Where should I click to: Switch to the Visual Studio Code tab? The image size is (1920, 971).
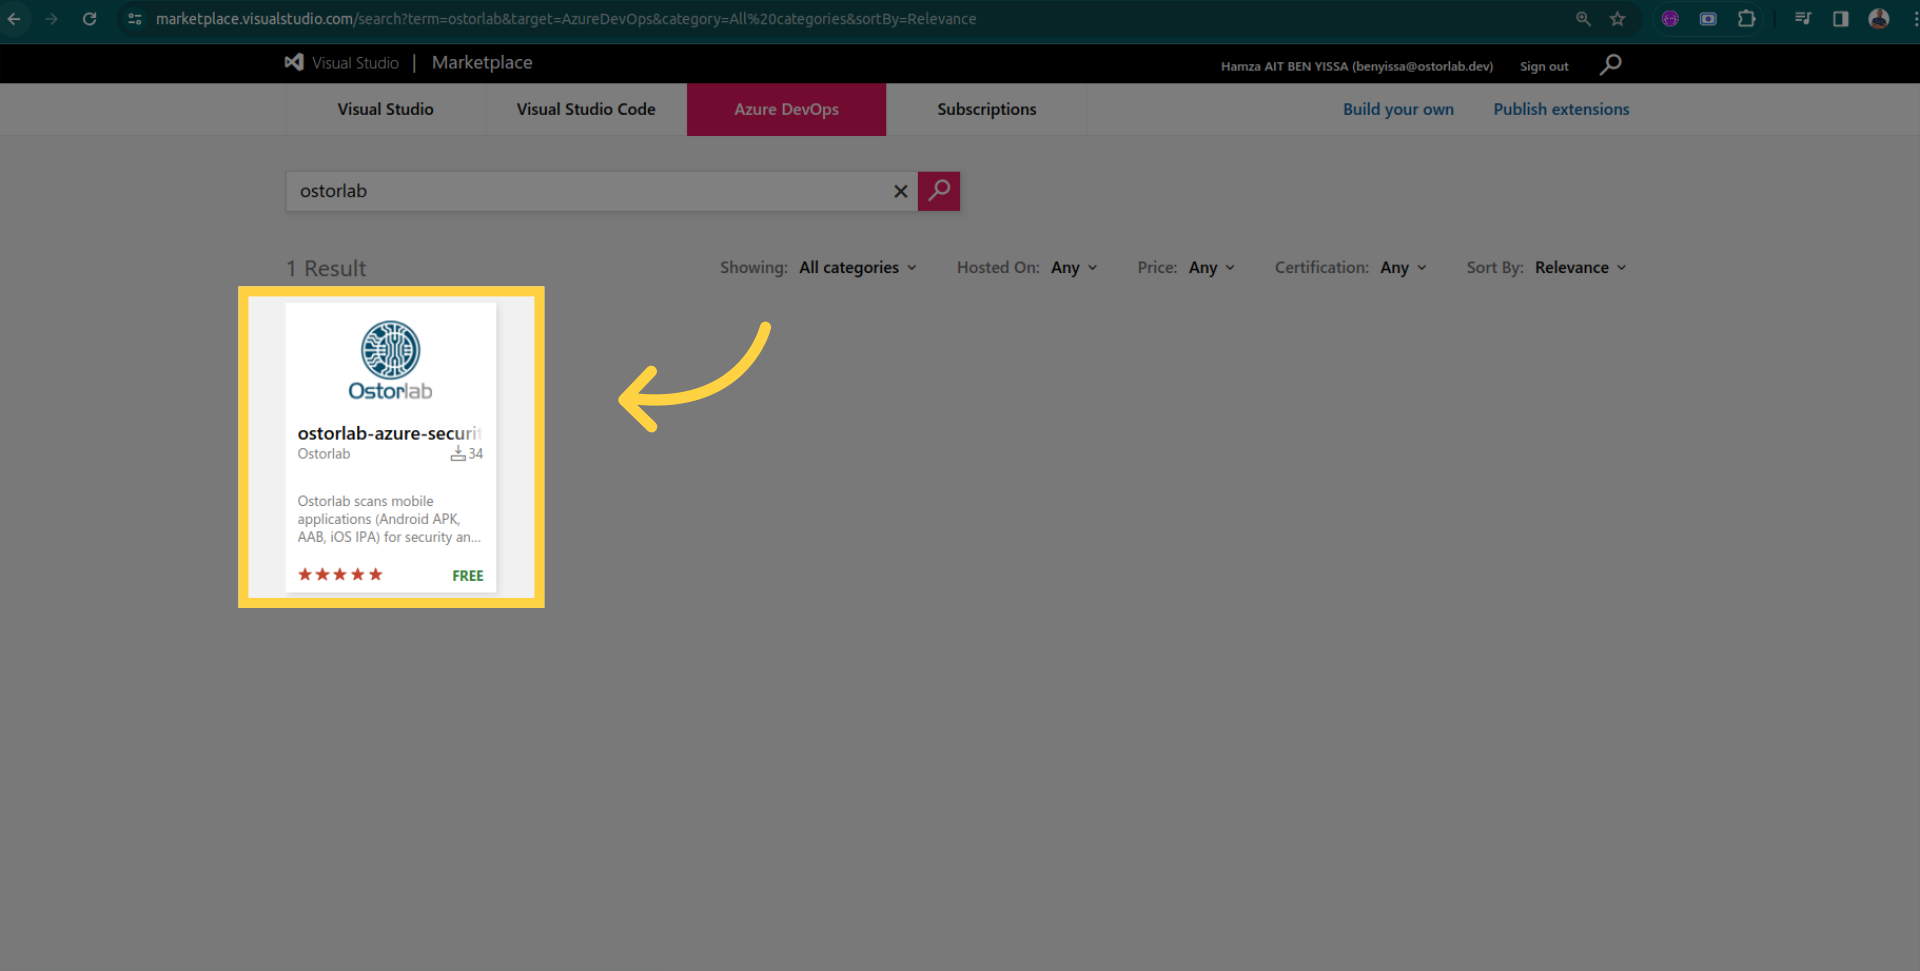pos(586,109)
